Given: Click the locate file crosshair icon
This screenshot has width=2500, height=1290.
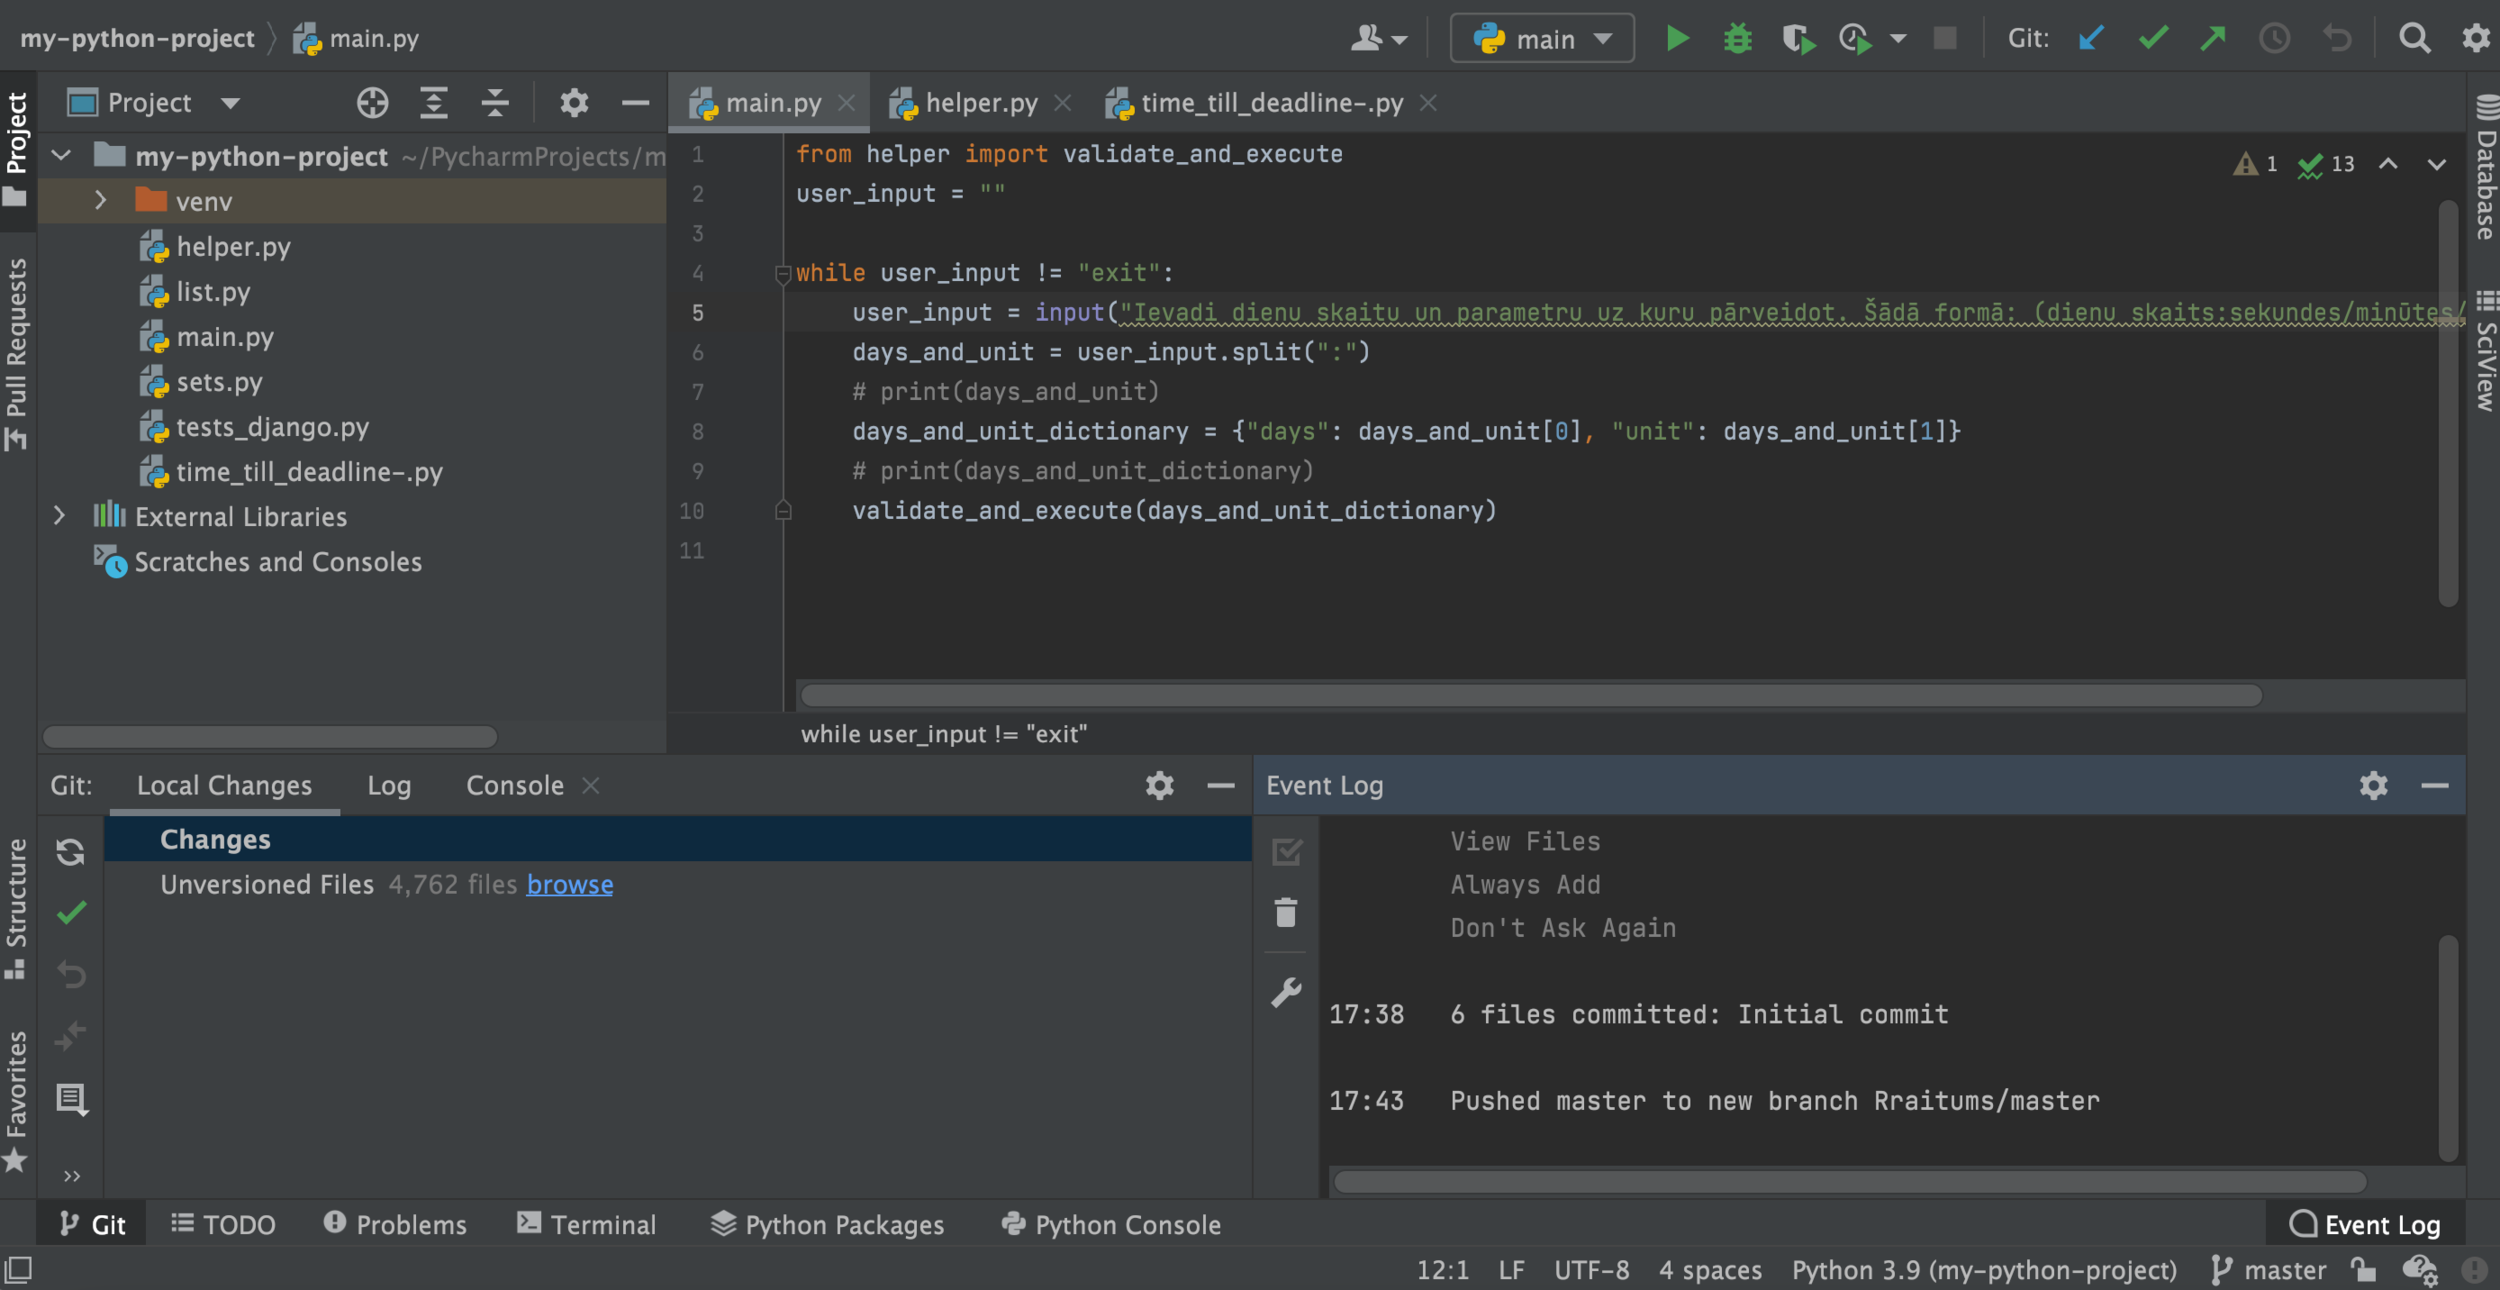Looking at the screenshot, I should point(372,103).
